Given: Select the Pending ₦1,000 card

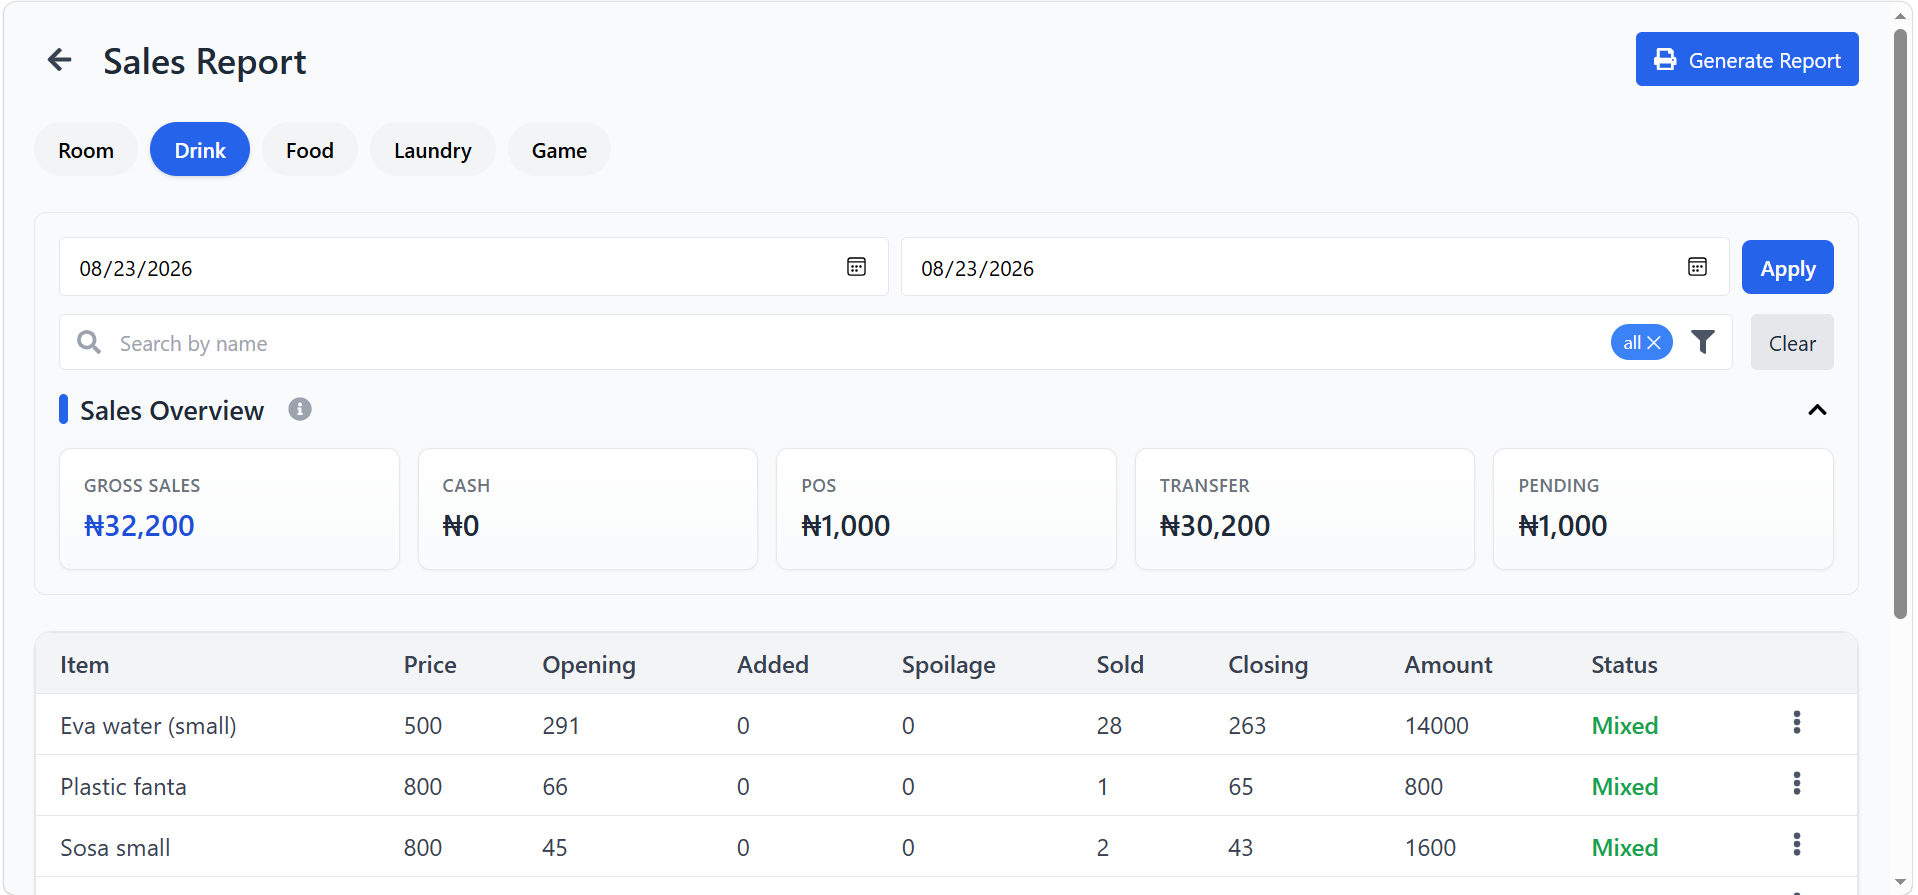Looking at the screenshot, I should pos(1663,509).
